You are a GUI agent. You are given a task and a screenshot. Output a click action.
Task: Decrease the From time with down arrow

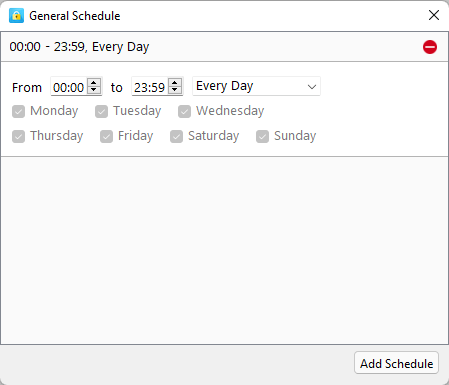click(94, 90)
